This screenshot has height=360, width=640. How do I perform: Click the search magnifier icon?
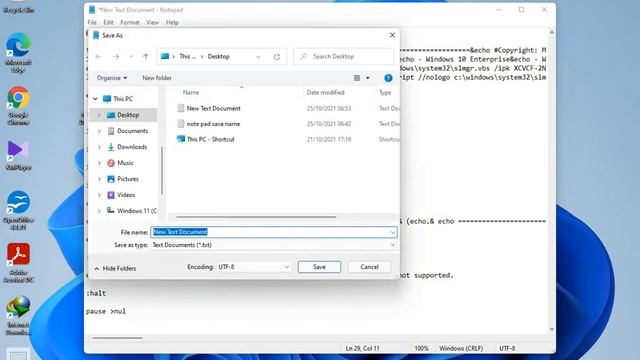pyautogui.click(x=303, y=56)
